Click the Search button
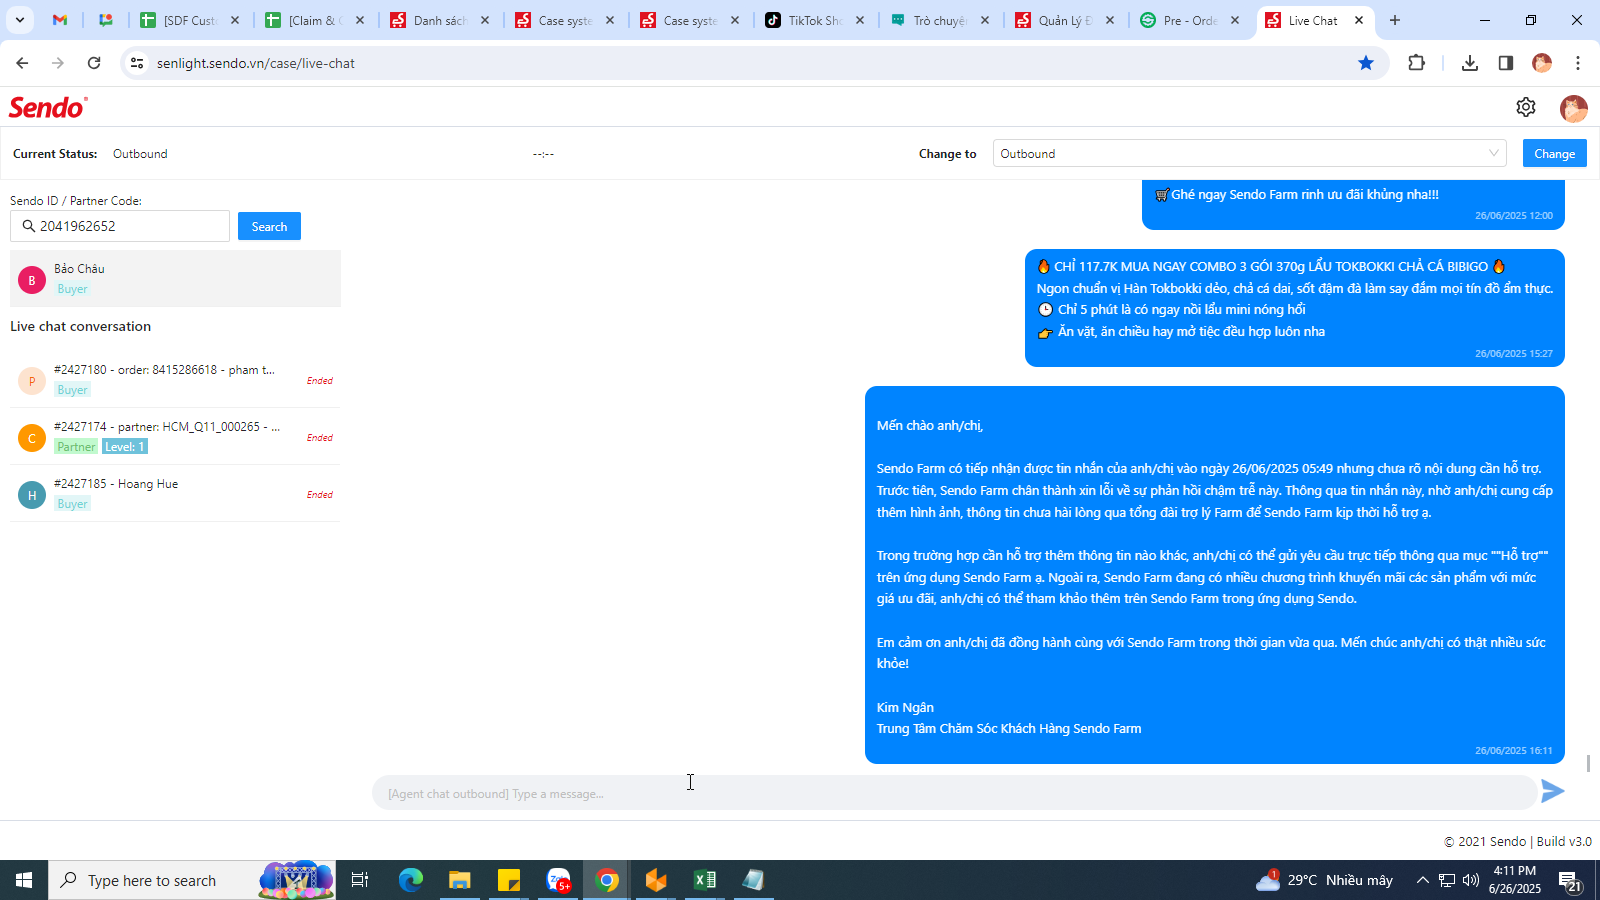The image size is (1600, 900). tap(269, 226)
